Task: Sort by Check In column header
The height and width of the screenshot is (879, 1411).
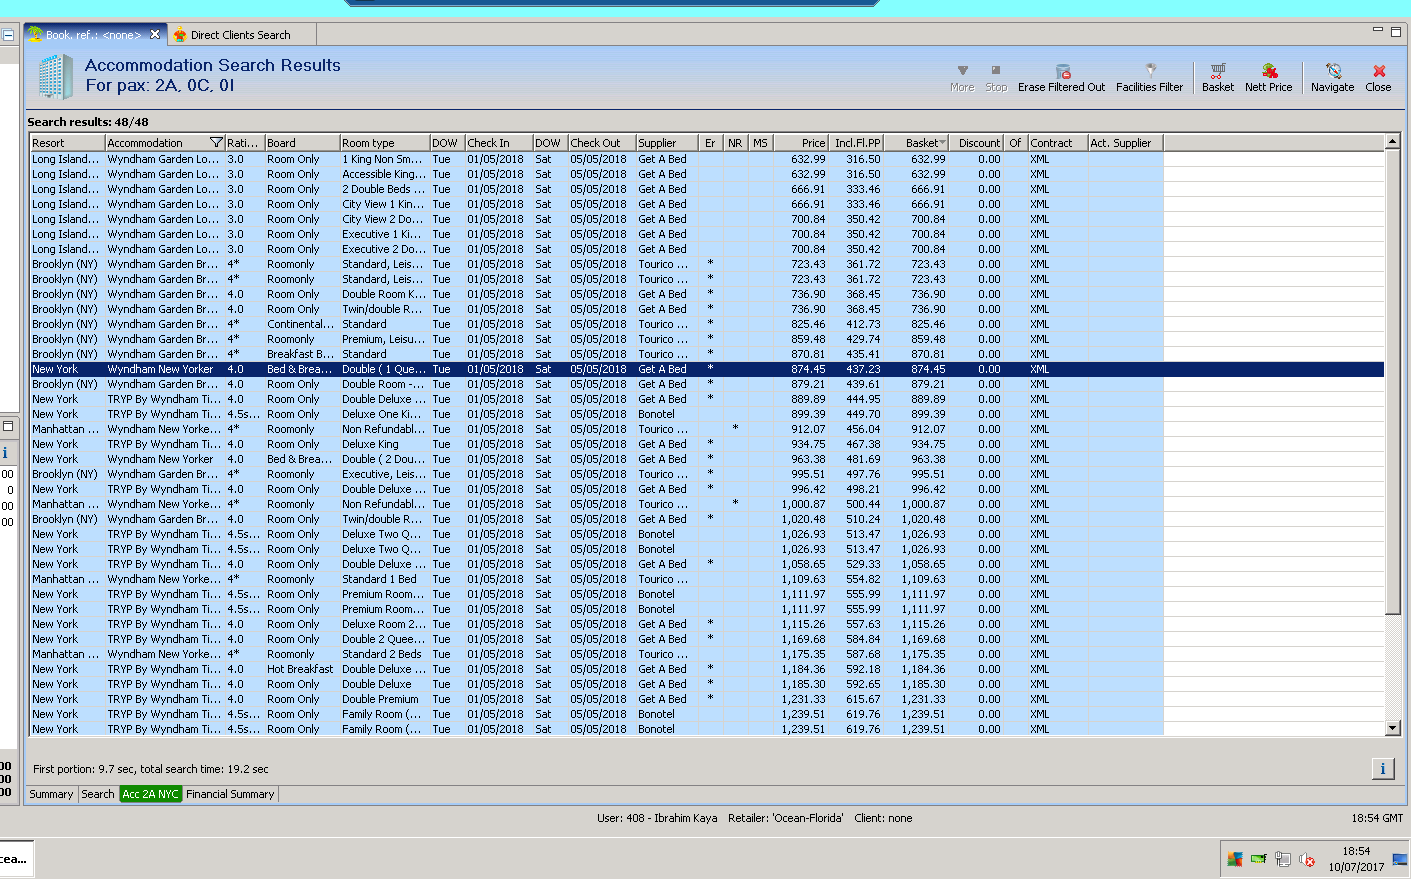Action: [x=498, y=143]
